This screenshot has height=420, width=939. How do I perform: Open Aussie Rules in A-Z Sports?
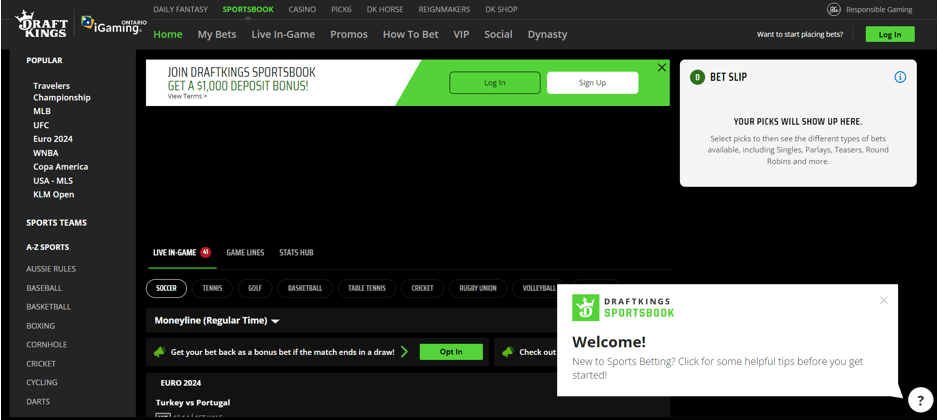click(51, 269)
